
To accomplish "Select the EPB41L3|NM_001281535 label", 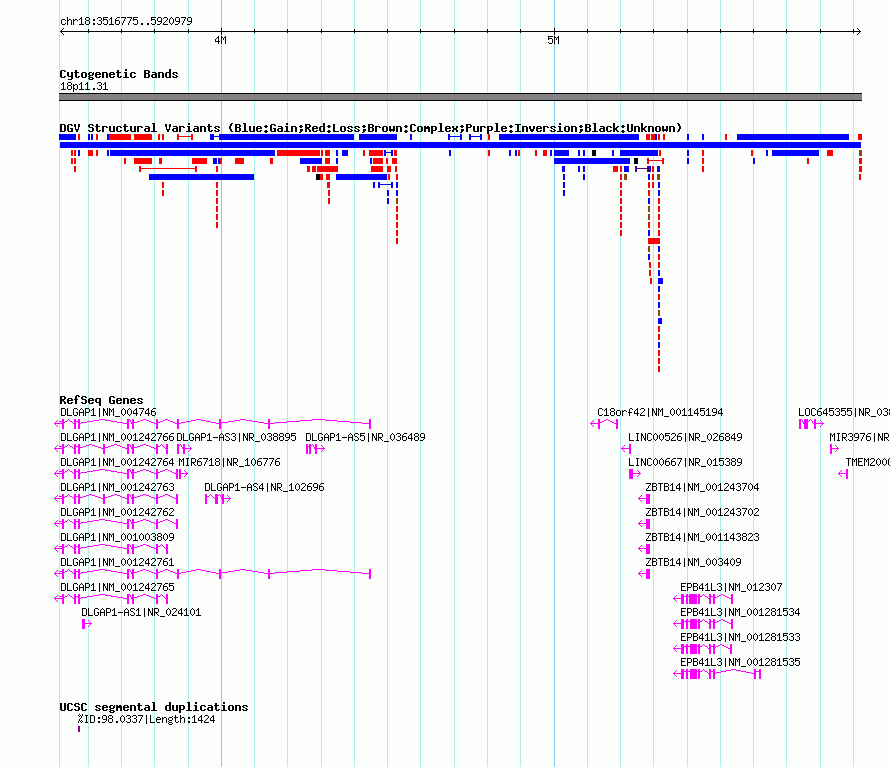I will coord(740,662).
